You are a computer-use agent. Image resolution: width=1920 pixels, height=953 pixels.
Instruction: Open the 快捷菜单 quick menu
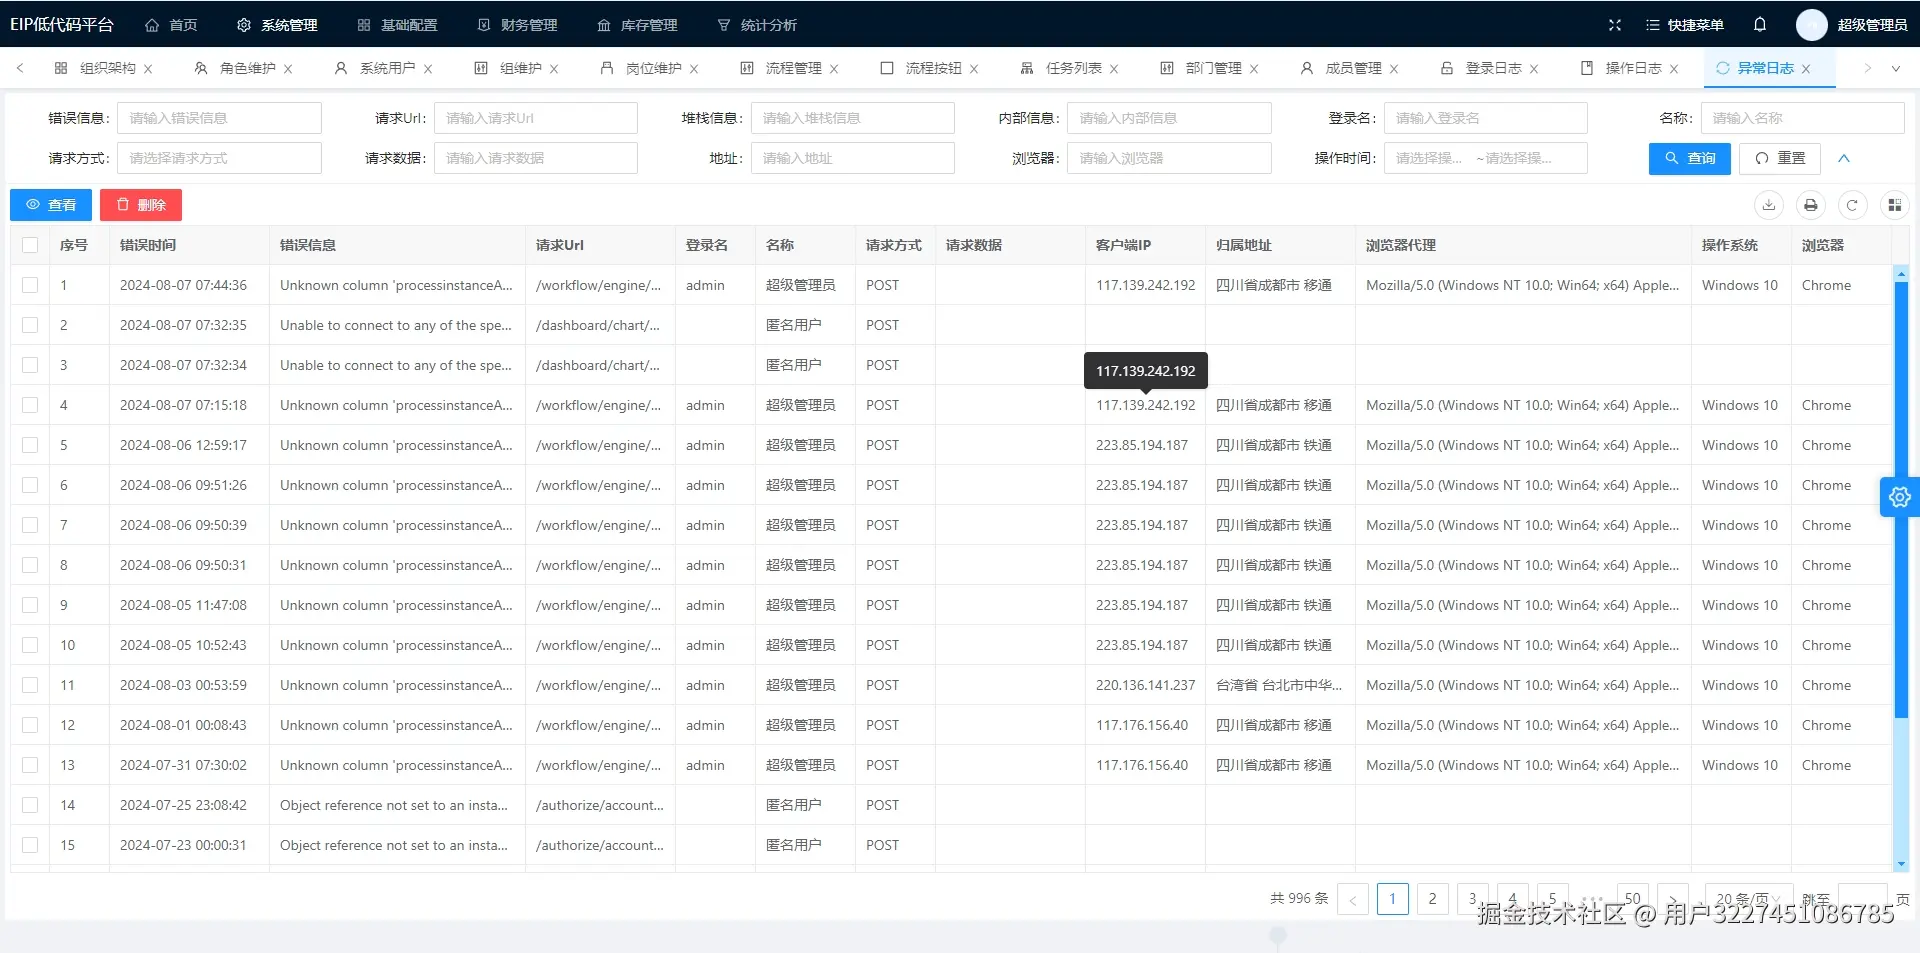point(1685,25)
